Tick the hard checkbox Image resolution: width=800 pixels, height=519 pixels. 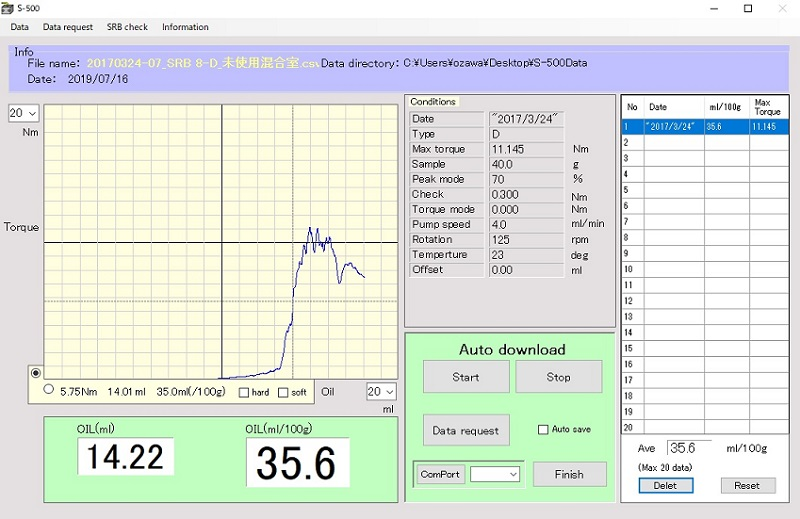tap(244, 392)
